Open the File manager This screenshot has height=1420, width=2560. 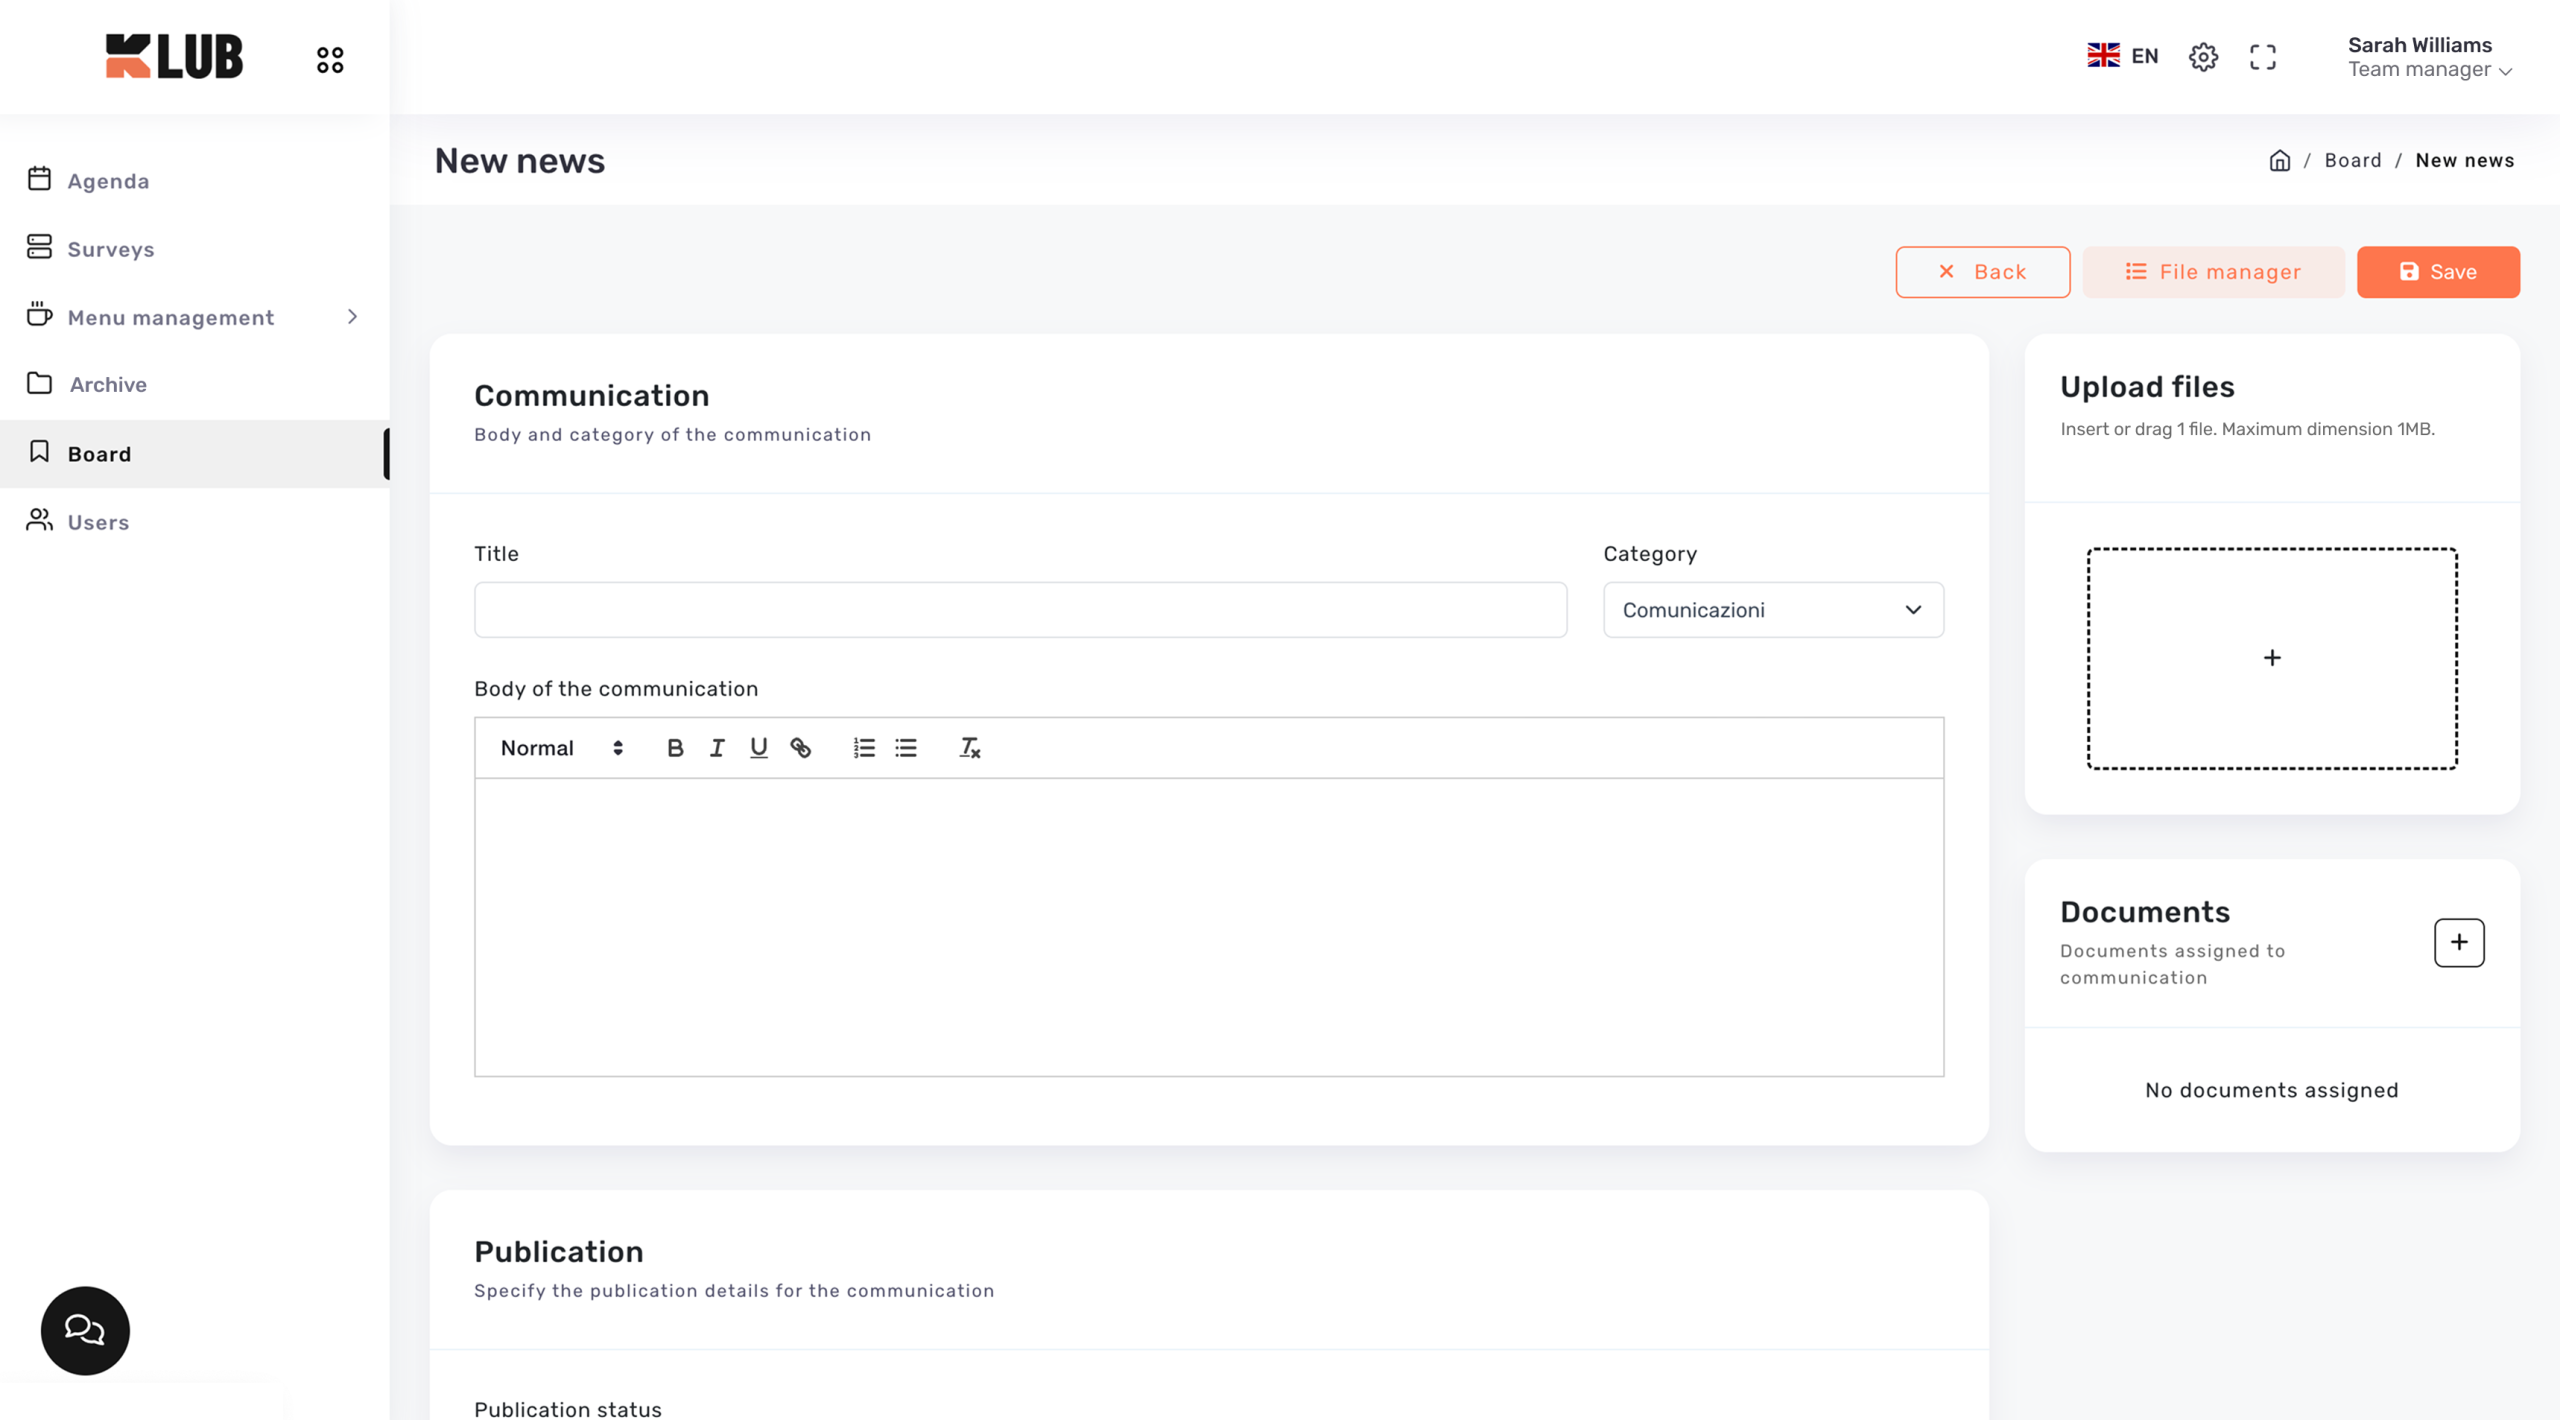point(2213,272)
